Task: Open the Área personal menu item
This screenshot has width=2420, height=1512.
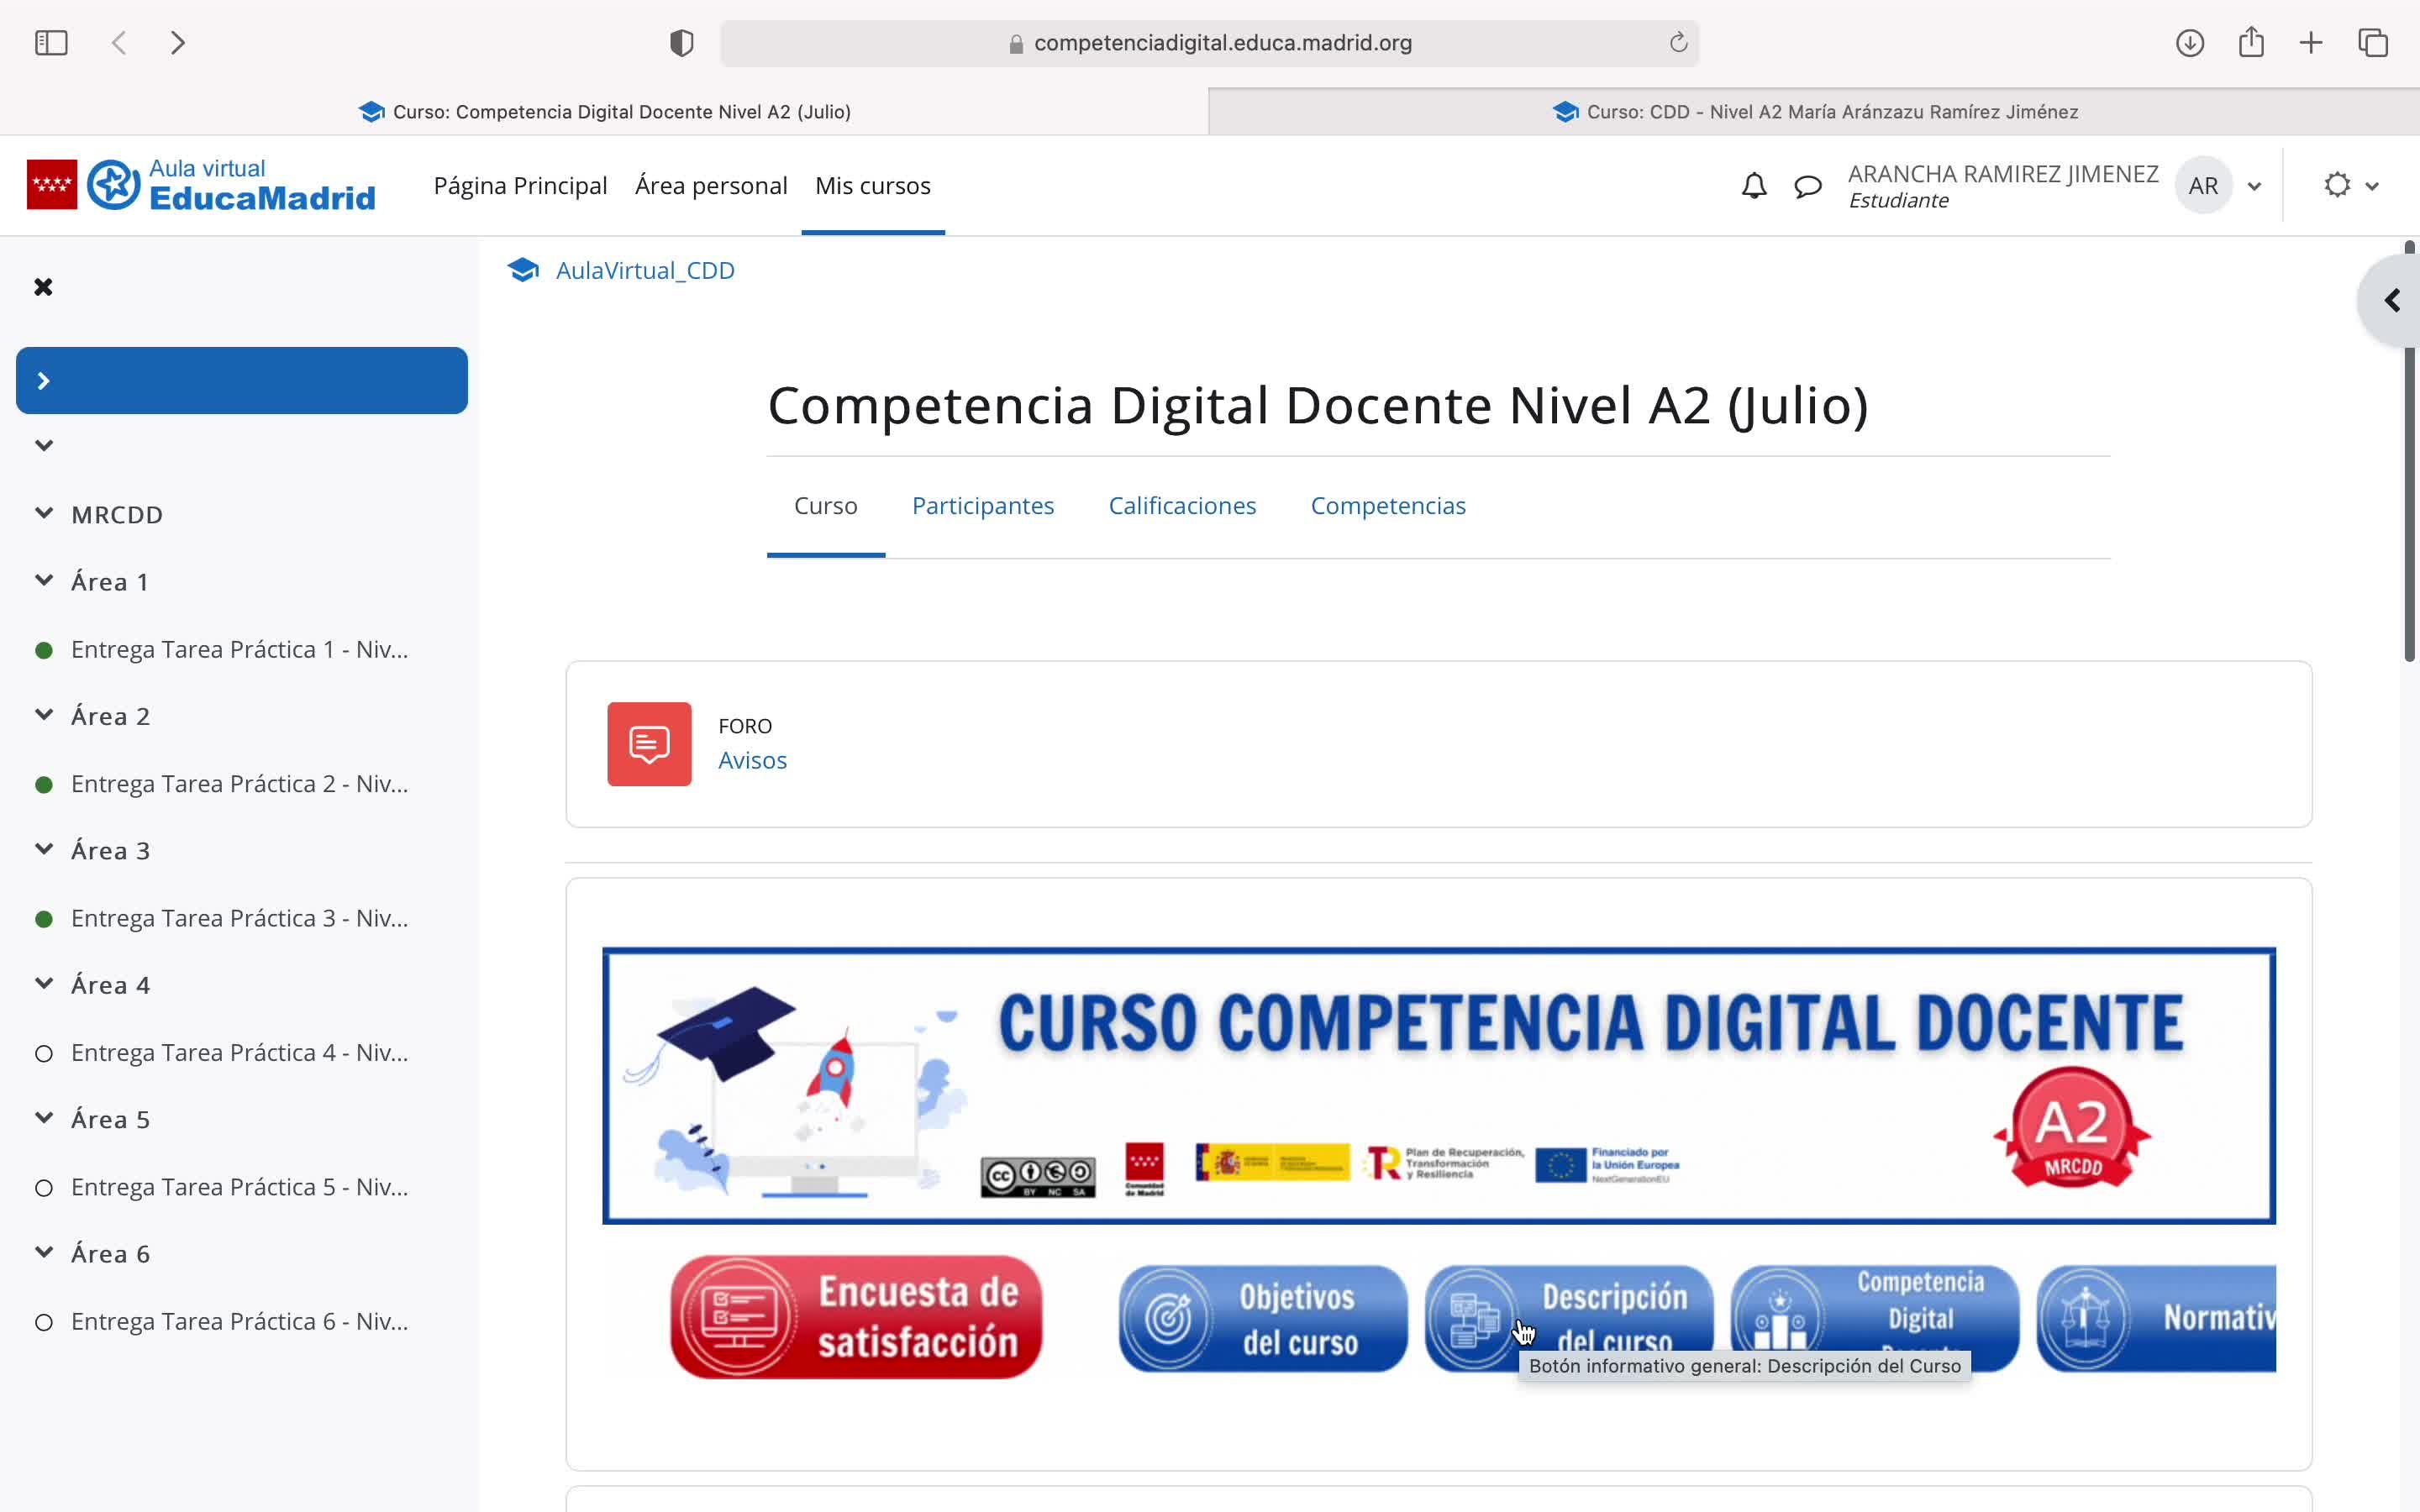Action: click(x=711, y=186)
